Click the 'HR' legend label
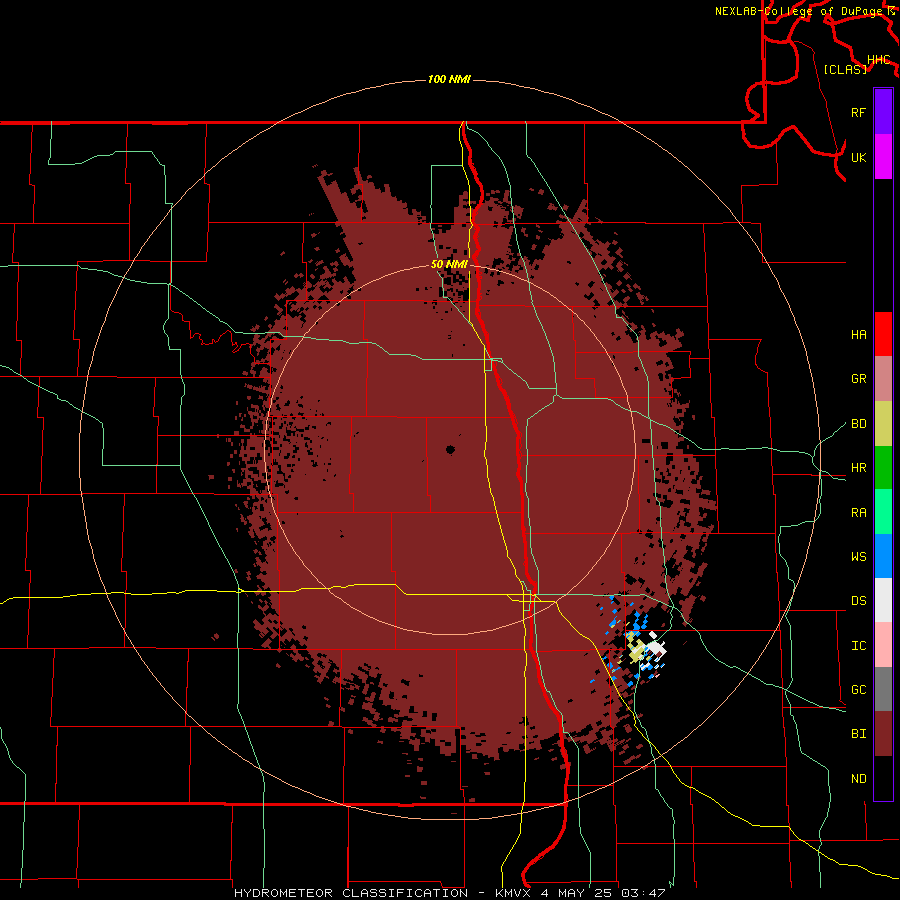The image size is (900, 900). 858,468
